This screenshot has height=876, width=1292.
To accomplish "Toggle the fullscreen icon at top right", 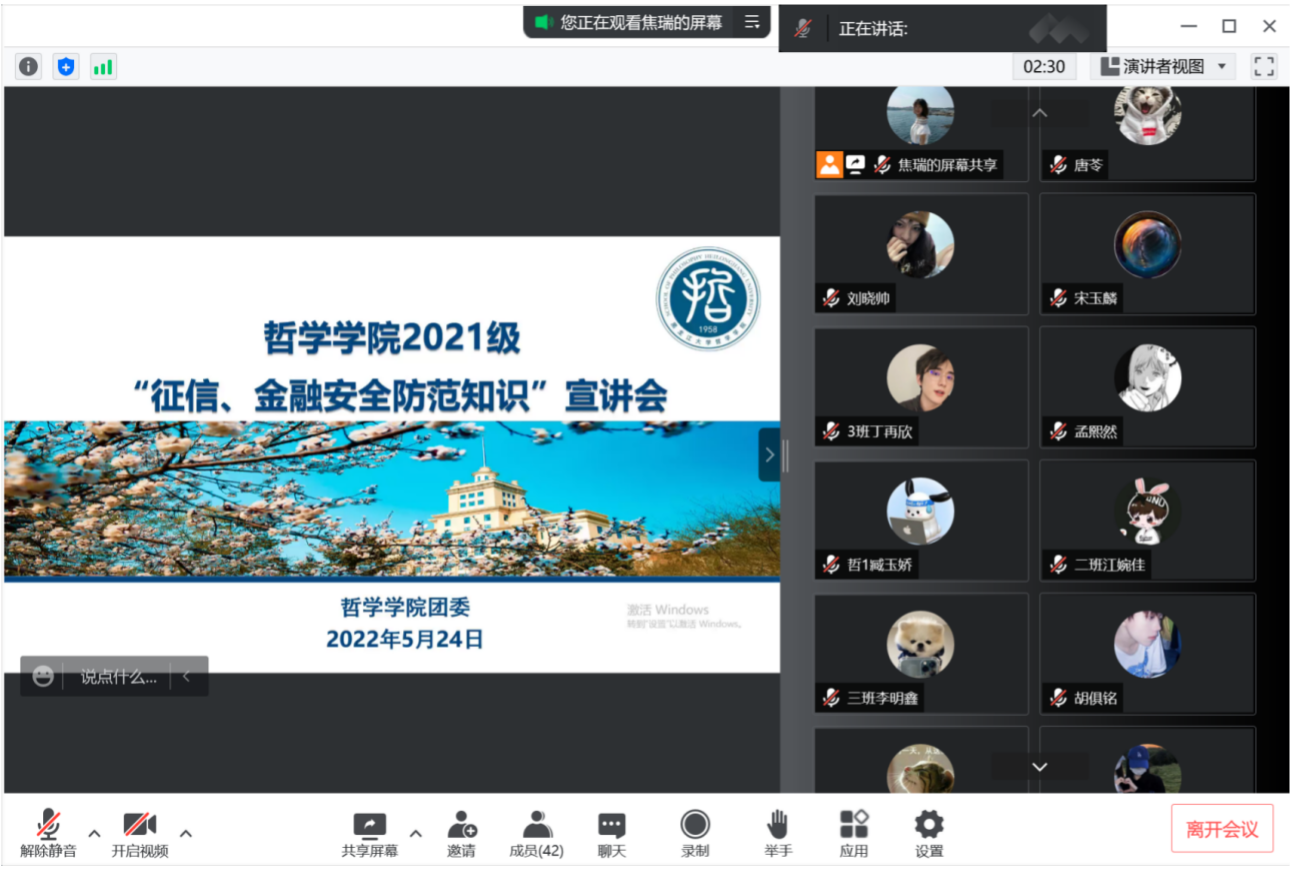I will point(1264,67).
